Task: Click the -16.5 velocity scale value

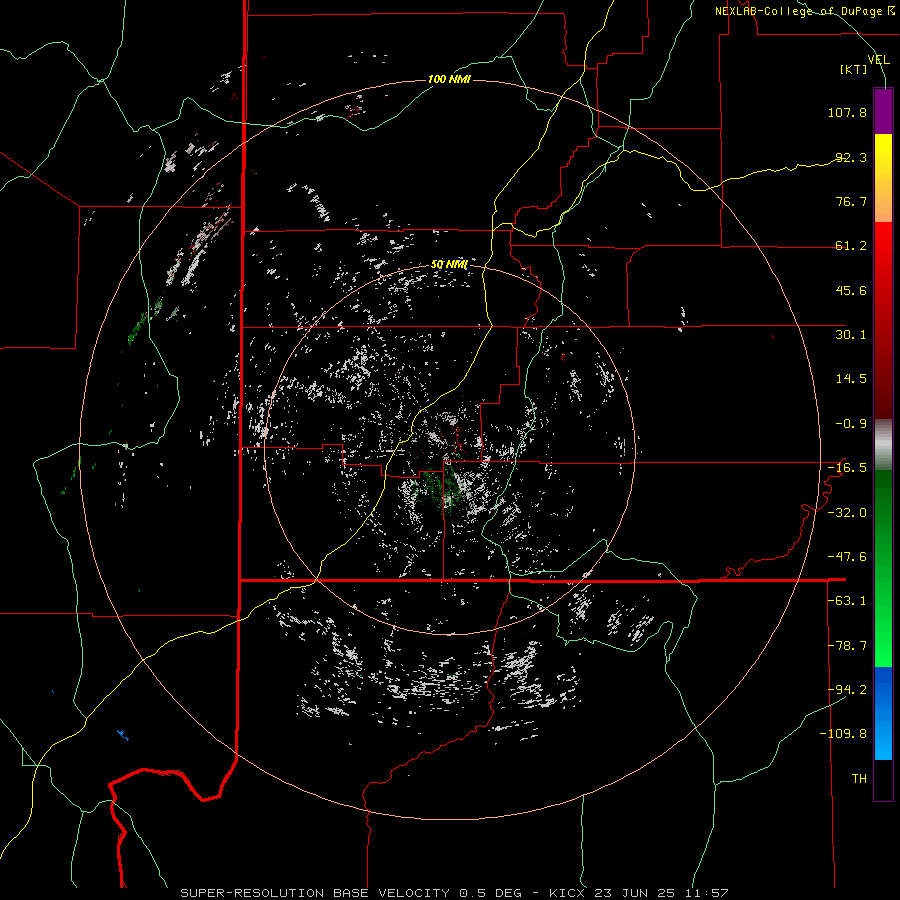Action: pyautogui.click(x=847, y=468)
